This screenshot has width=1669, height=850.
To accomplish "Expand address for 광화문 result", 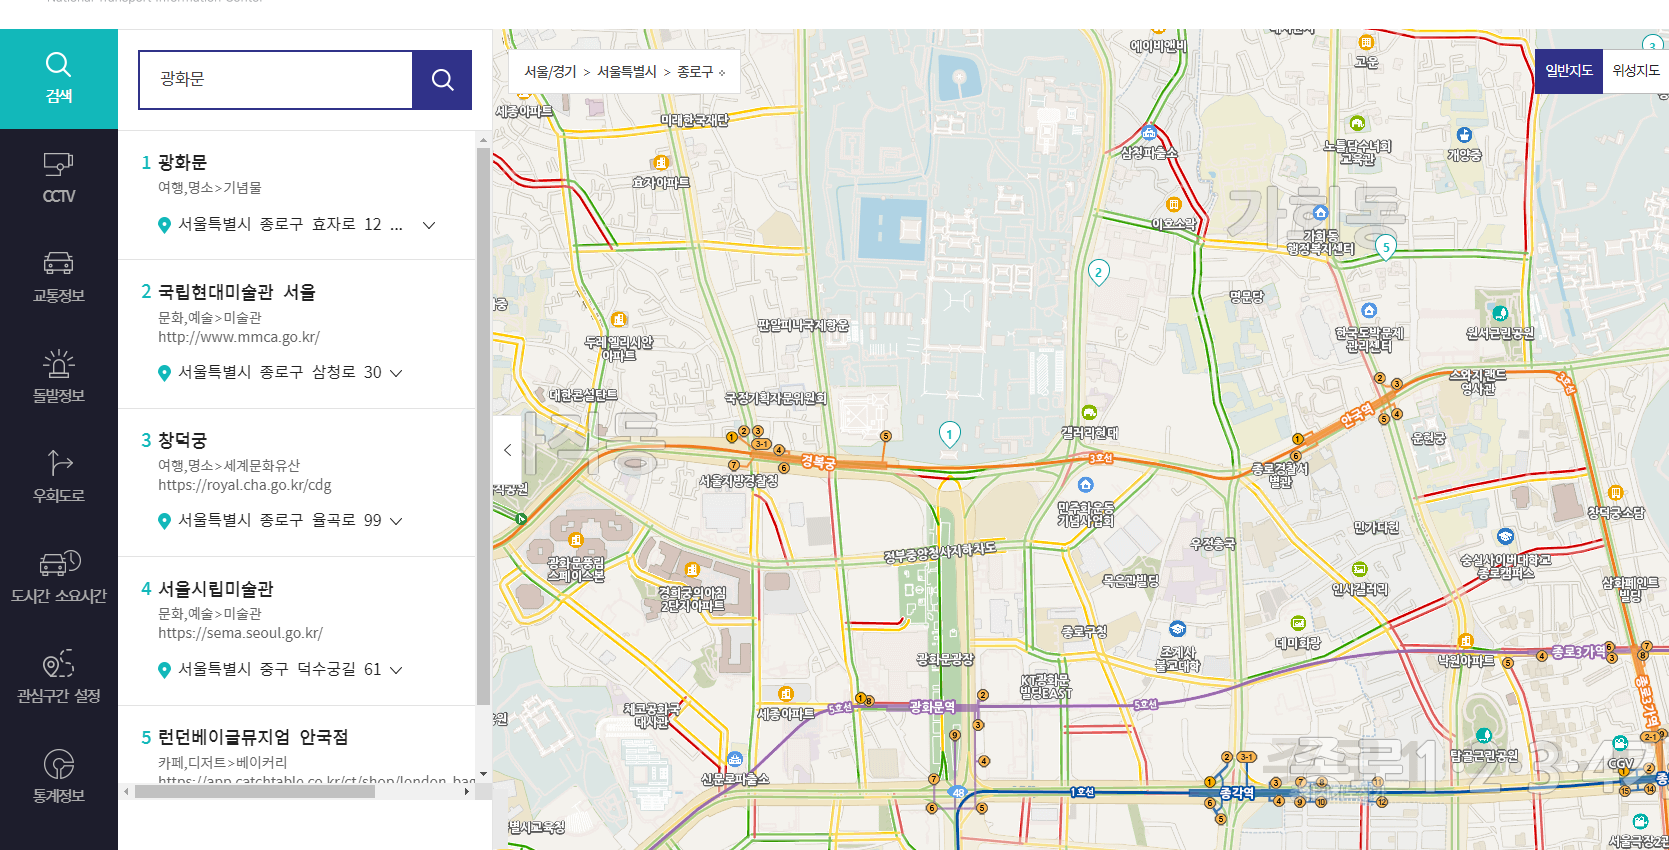I will point(429,225).
